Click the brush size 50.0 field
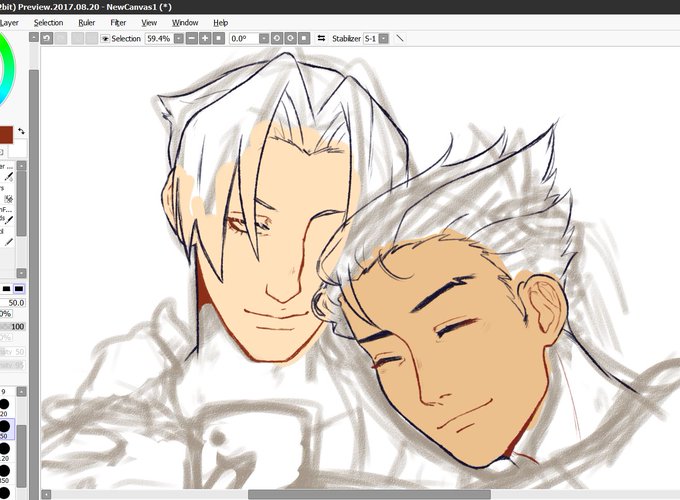The image size is (680, 500). [x=12, y=303]
